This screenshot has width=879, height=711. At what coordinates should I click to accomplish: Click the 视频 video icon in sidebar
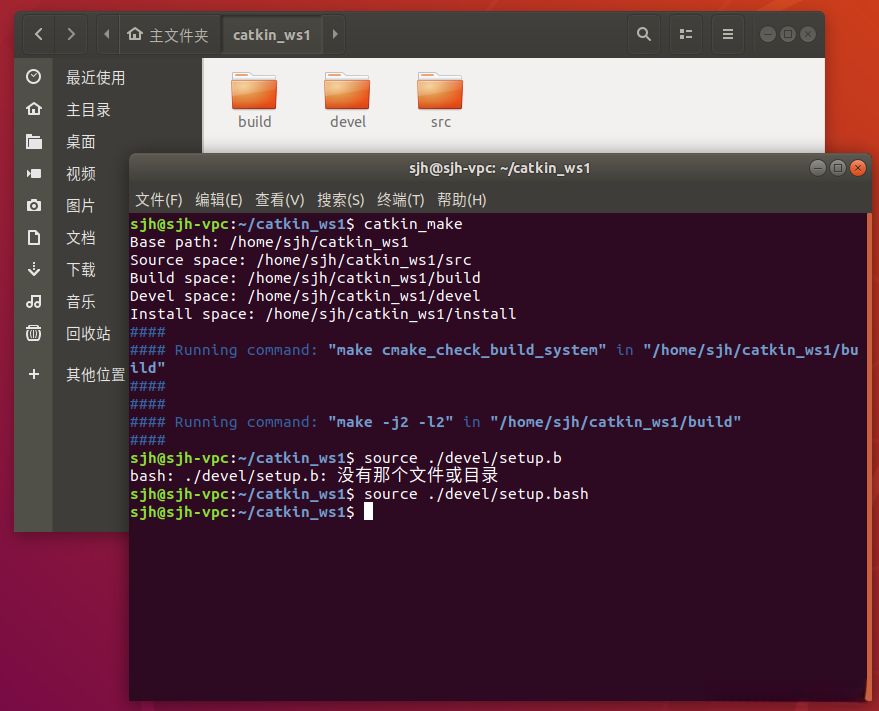pos(34,173)
